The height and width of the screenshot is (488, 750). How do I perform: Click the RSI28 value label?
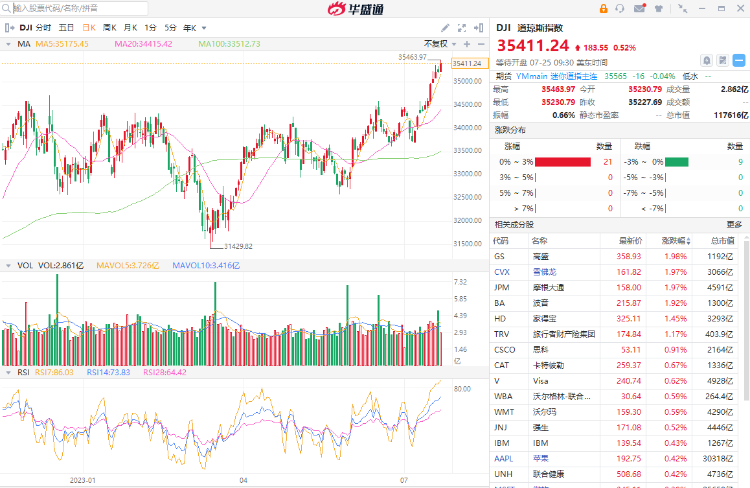point(165,372)
